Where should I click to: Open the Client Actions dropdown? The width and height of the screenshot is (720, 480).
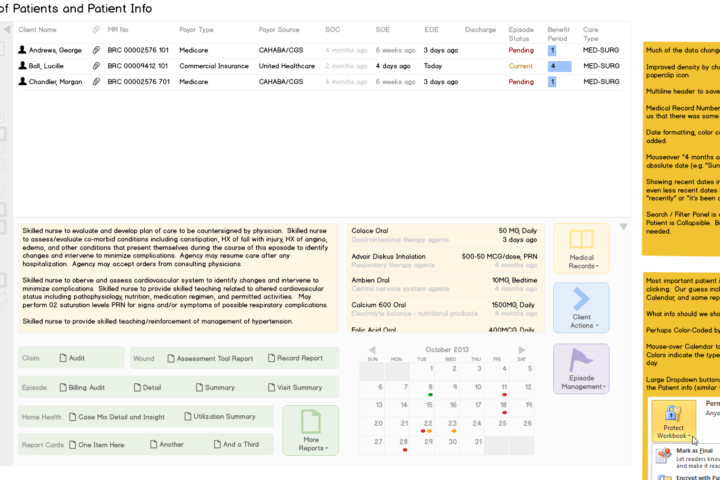pyautogui.click(x=581, y=308)
